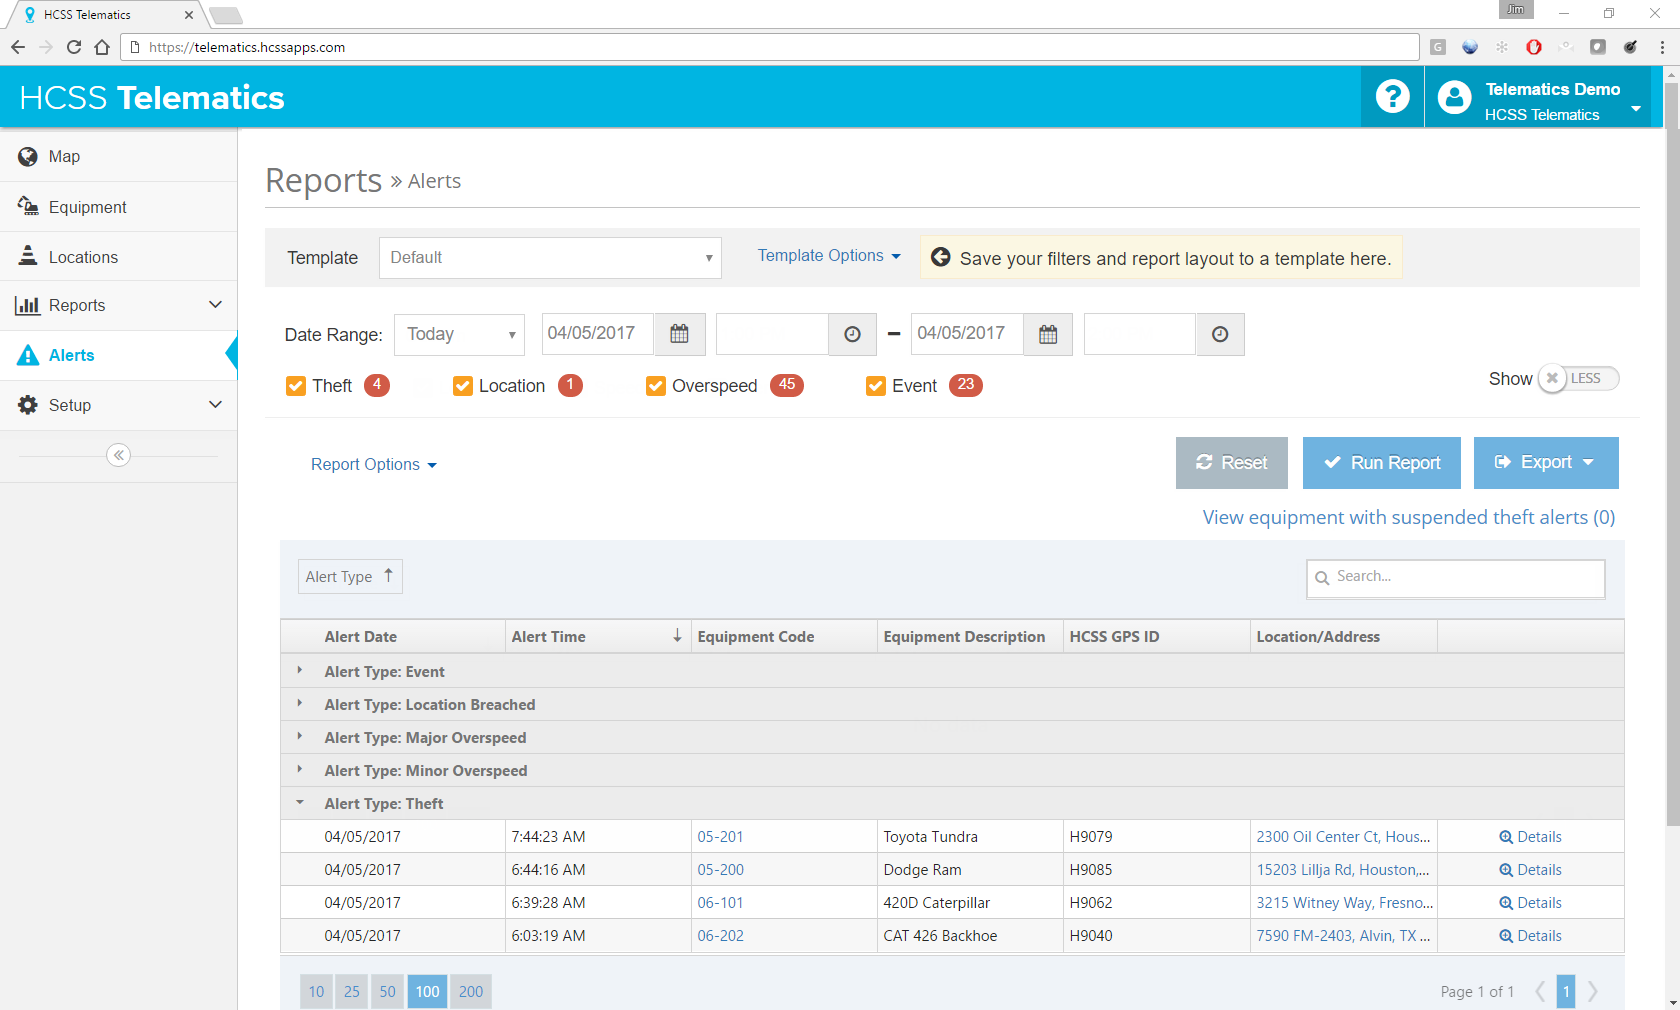
Task: Click the browser address bar
Action: [770, 47]
